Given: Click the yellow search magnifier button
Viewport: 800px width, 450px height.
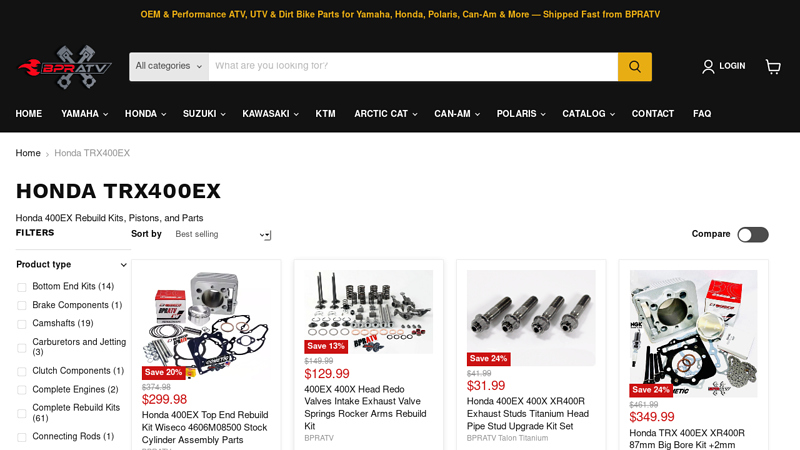Looking at the screenshot, I should pos(635,66).
